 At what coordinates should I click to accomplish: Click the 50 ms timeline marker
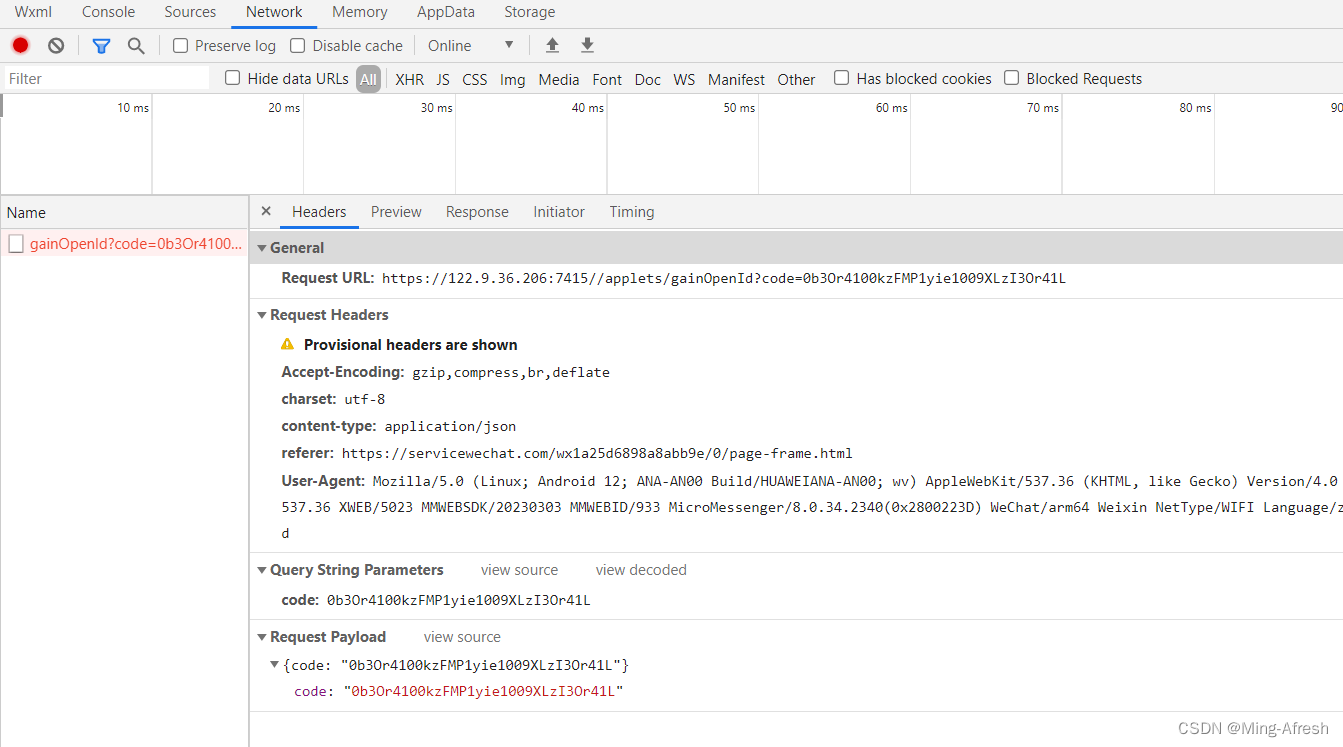pos(740,108)
